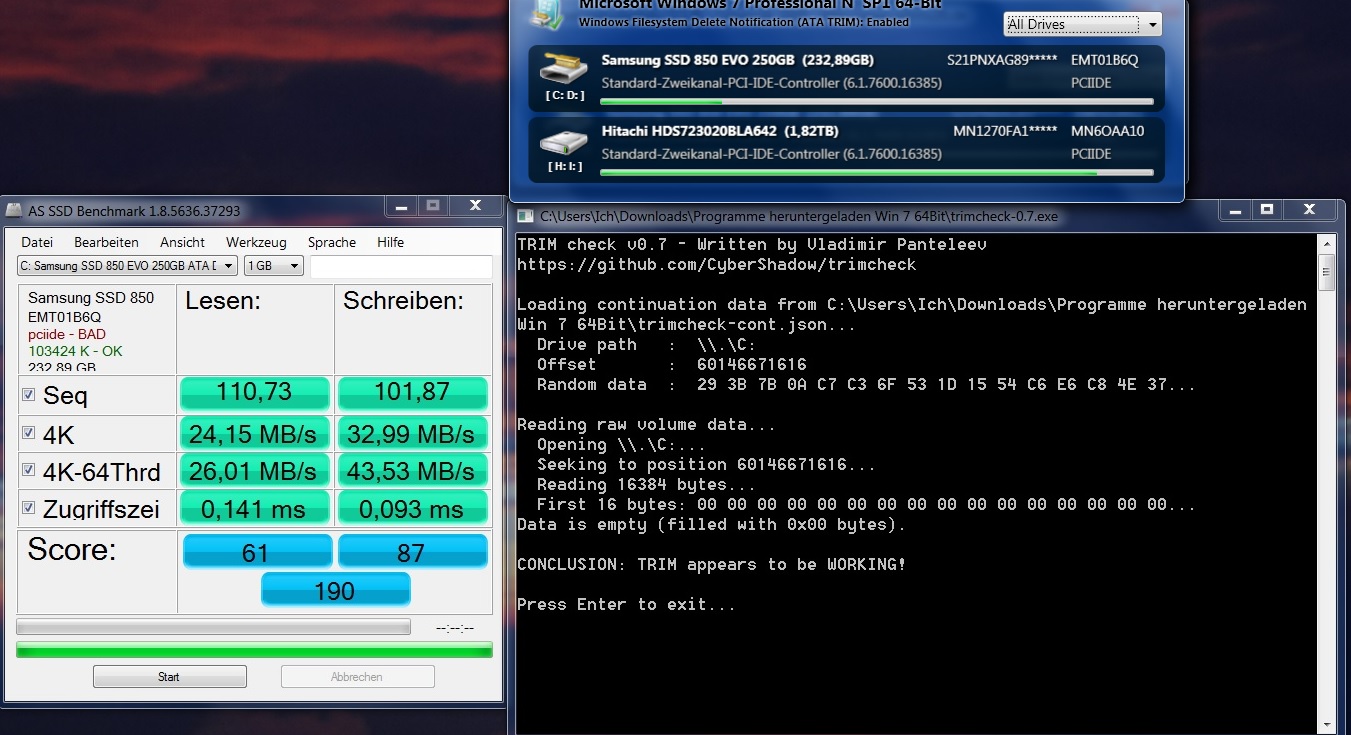The height and width of the screenshot is (735, 1351).
Task: Click the total score 190
Action: pos(335,589)
